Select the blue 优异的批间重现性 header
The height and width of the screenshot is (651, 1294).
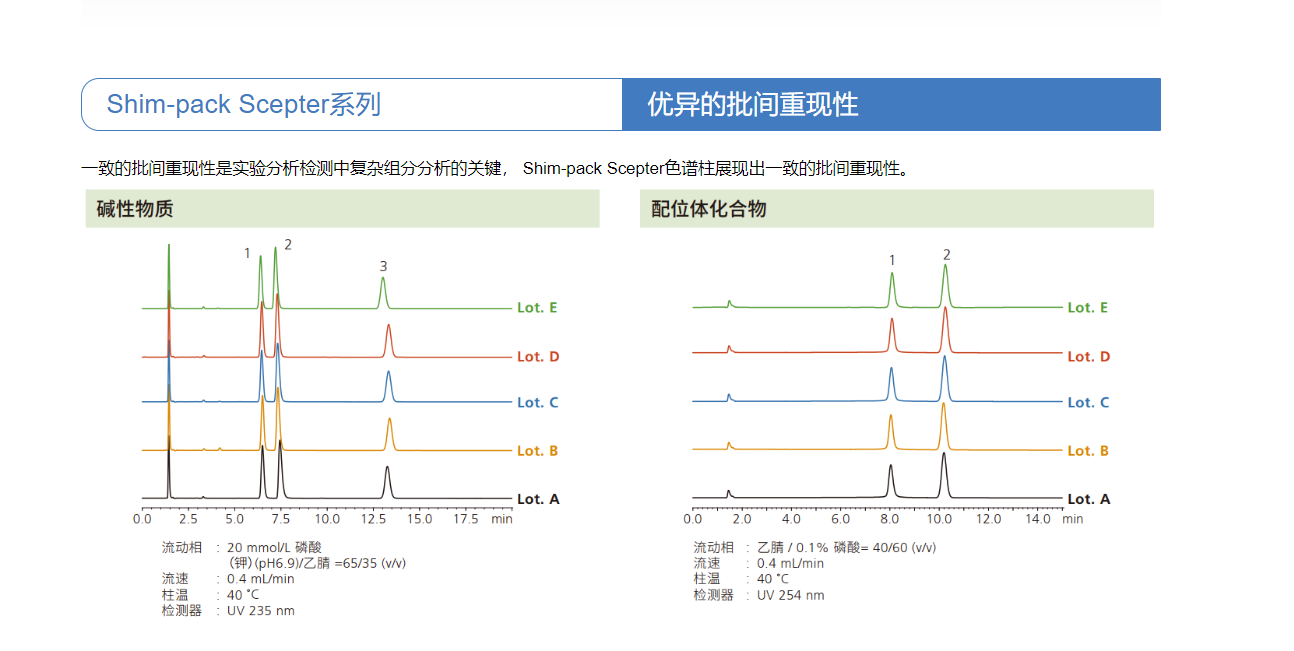coord(752,105)
